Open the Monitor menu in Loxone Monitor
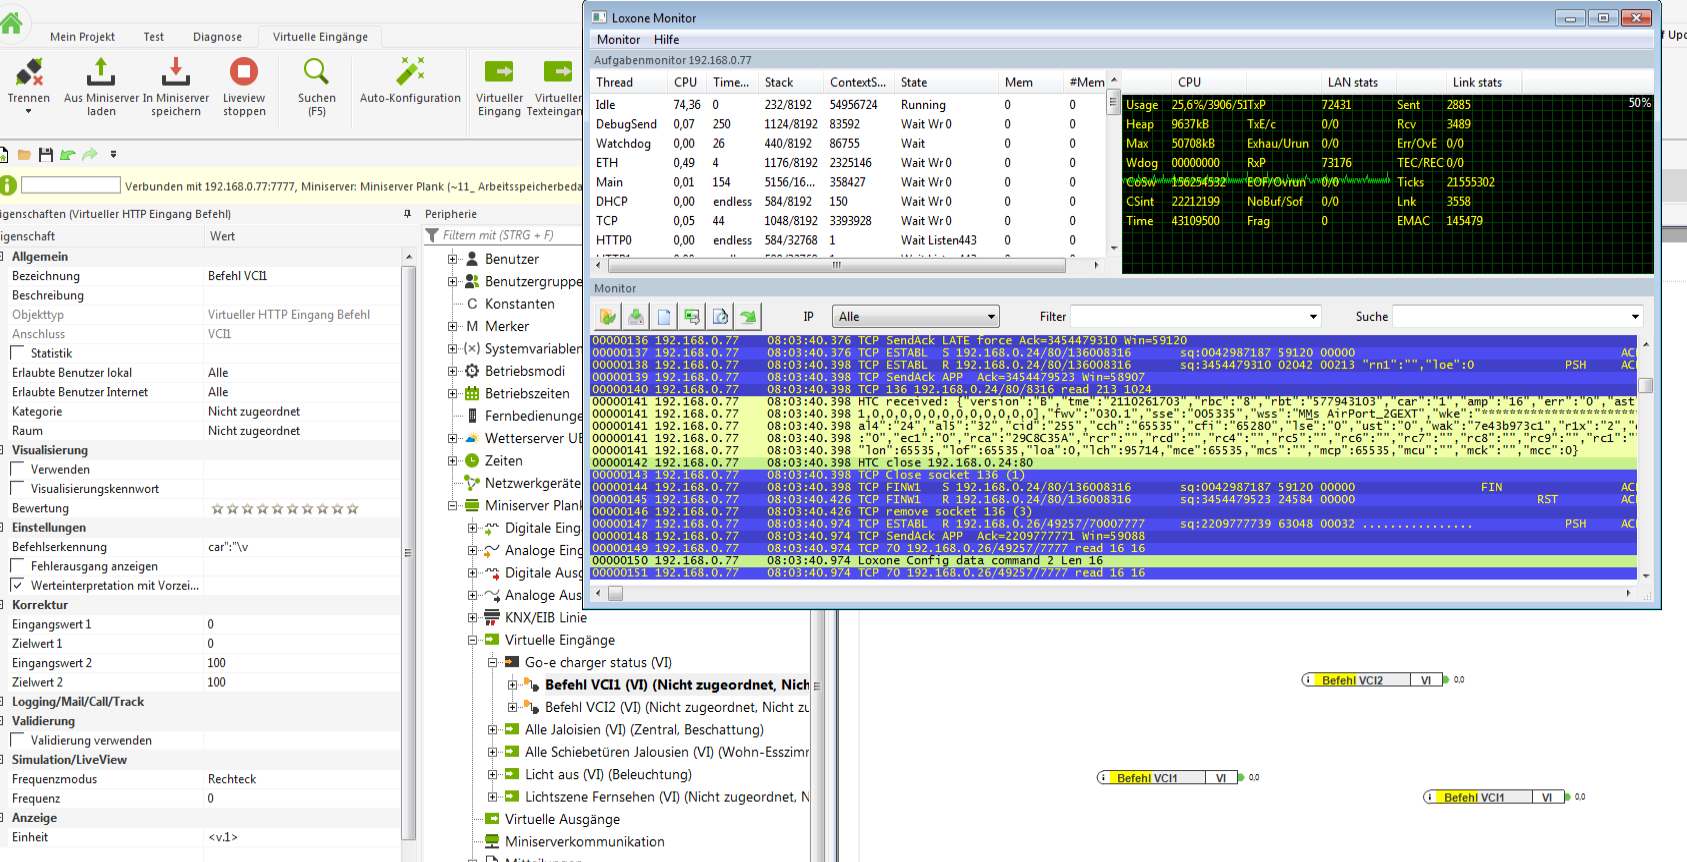Image resolution: width=1687 pixels, height=862 pixels. coord(618,40)
